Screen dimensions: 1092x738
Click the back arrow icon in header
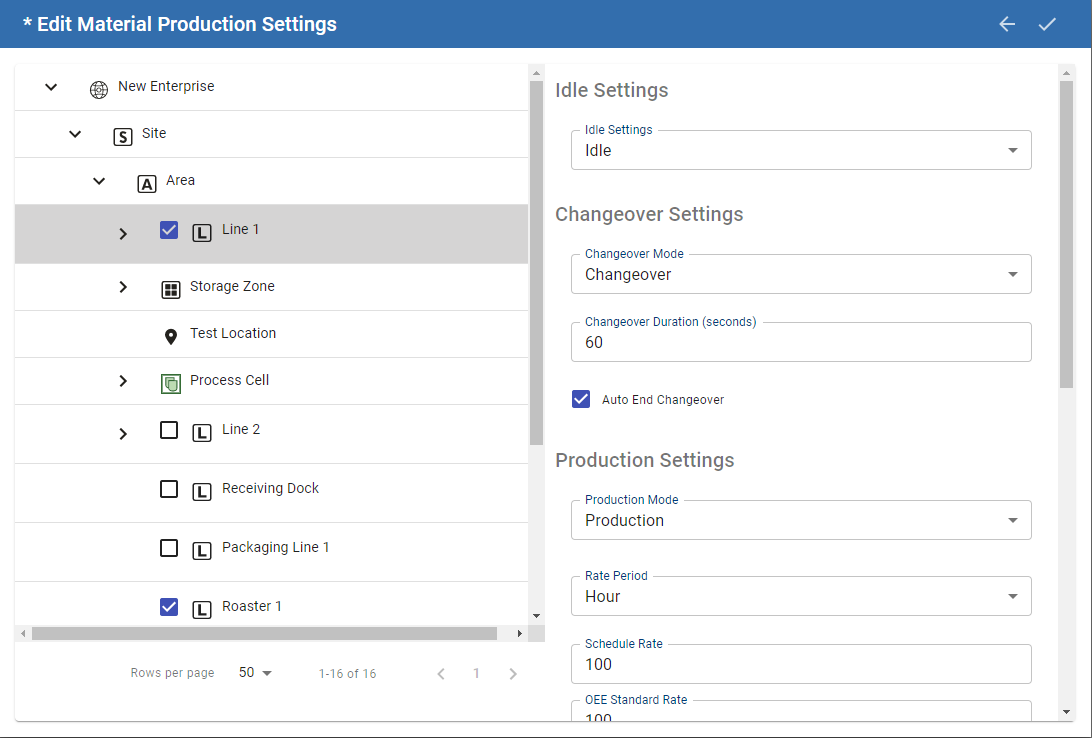point(1007,24)
